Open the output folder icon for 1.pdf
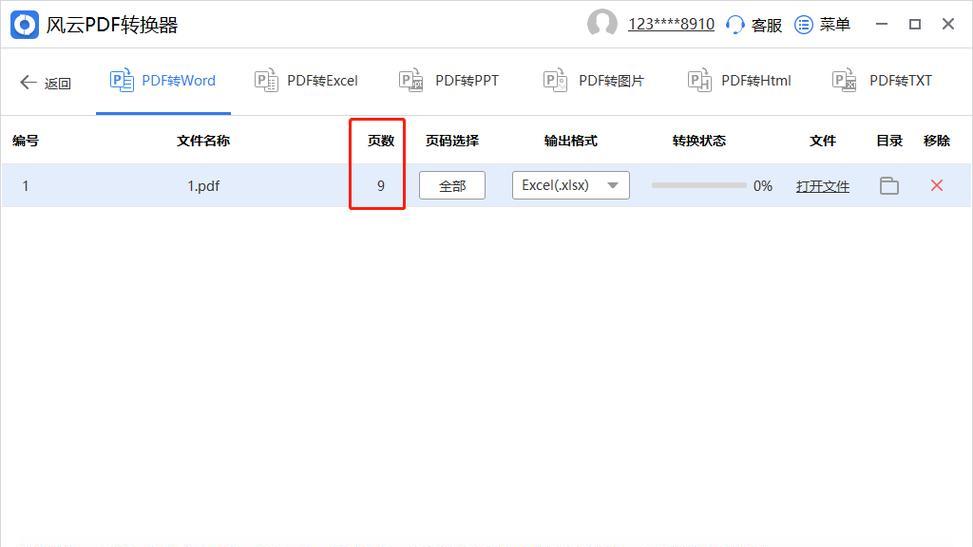This screenshot has width=973, height=547. [889, 186]
